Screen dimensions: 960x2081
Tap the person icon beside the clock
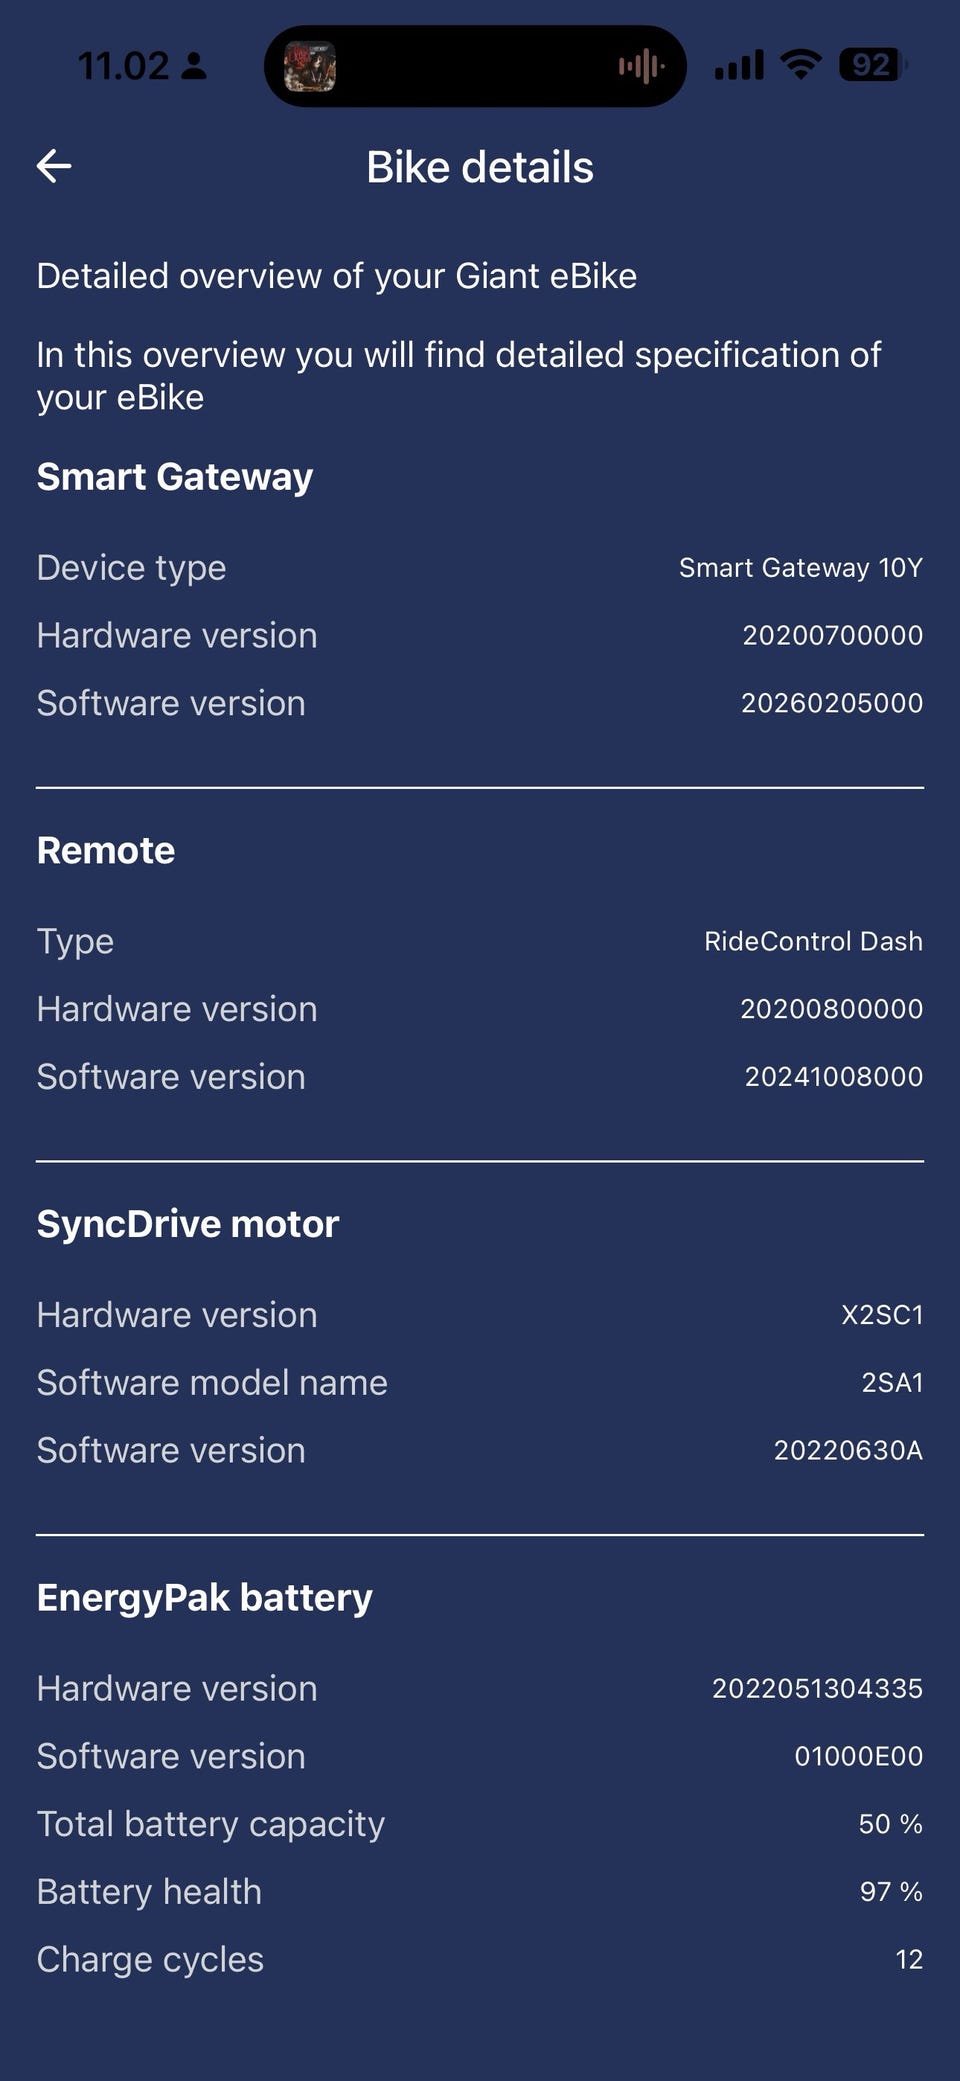[x=195, y=67]
